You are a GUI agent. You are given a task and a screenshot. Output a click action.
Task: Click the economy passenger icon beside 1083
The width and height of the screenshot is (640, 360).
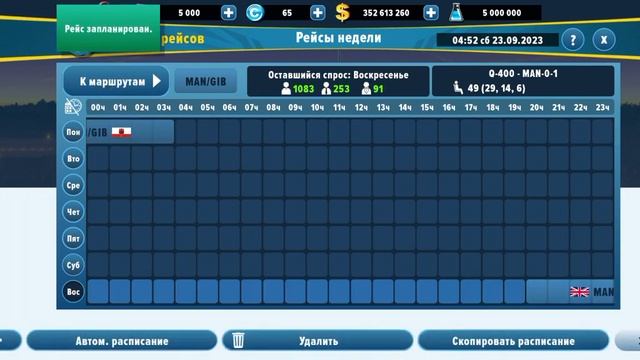pos(286,89)
